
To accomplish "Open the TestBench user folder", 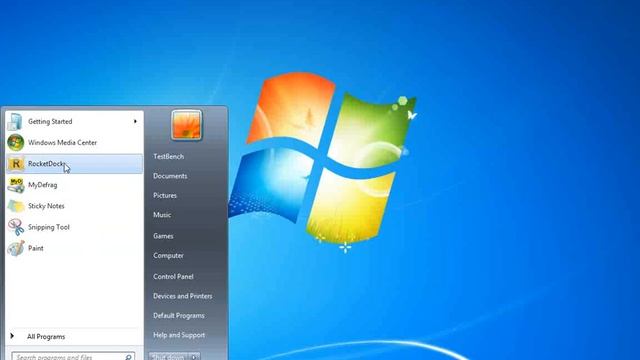I will click(169, 156).
